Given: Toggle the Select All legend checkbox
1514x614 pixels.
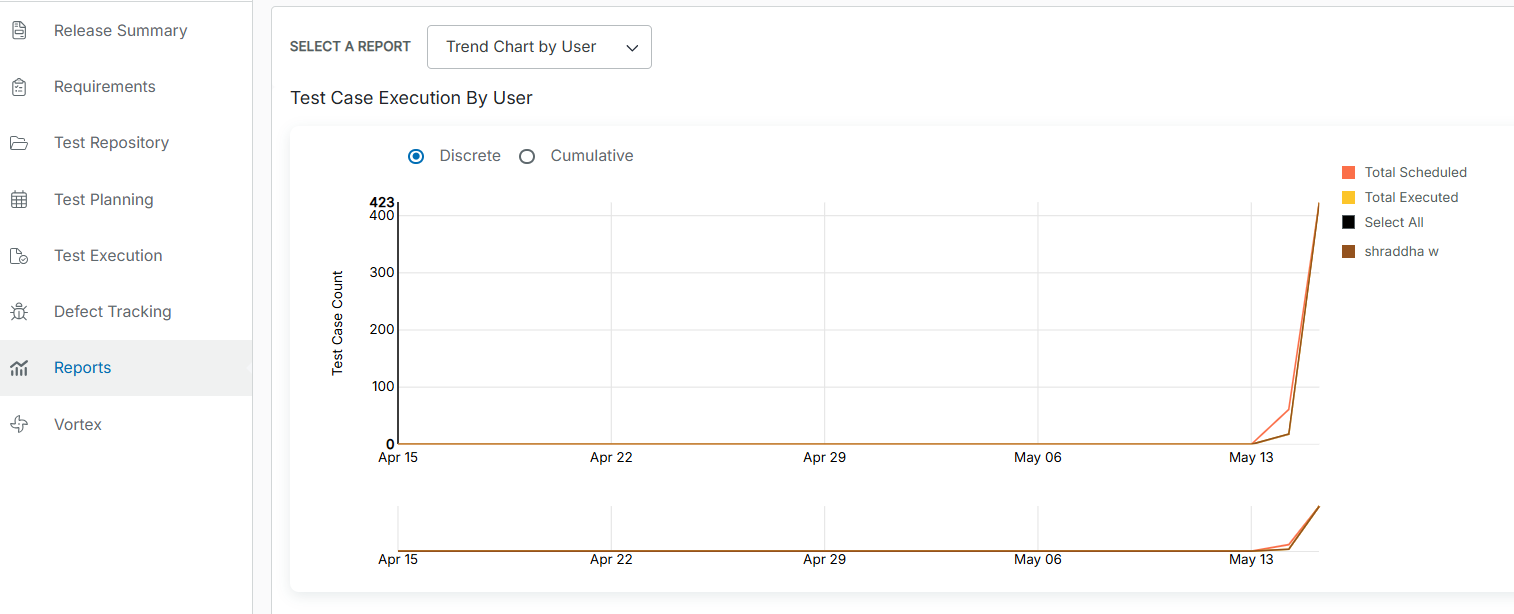Looking at the screenshot, I should click(x=1348, y=222).
